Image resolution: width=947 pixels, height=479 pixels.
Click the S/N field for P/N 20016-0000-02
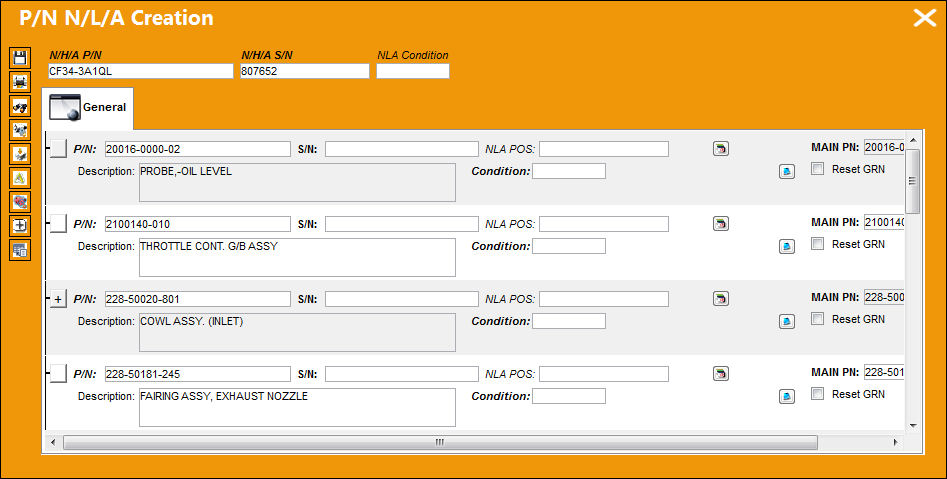click(402, 149)
